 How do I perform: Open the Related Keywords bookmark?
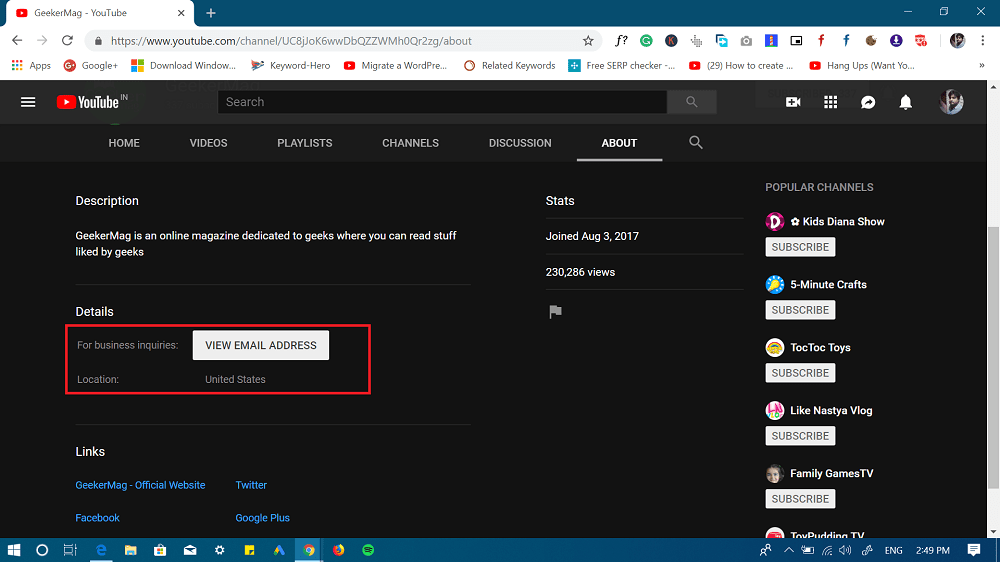(x=510, y=66)
